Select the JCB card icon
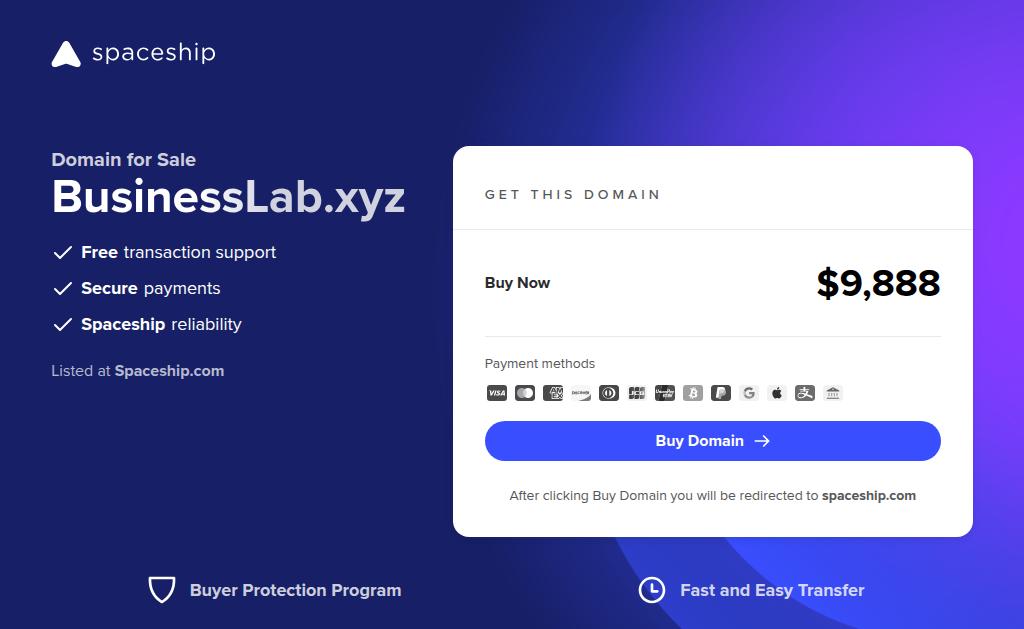The width and height of the screenshot is (1024, 629). pyautogui.click(x=637, y=393)
